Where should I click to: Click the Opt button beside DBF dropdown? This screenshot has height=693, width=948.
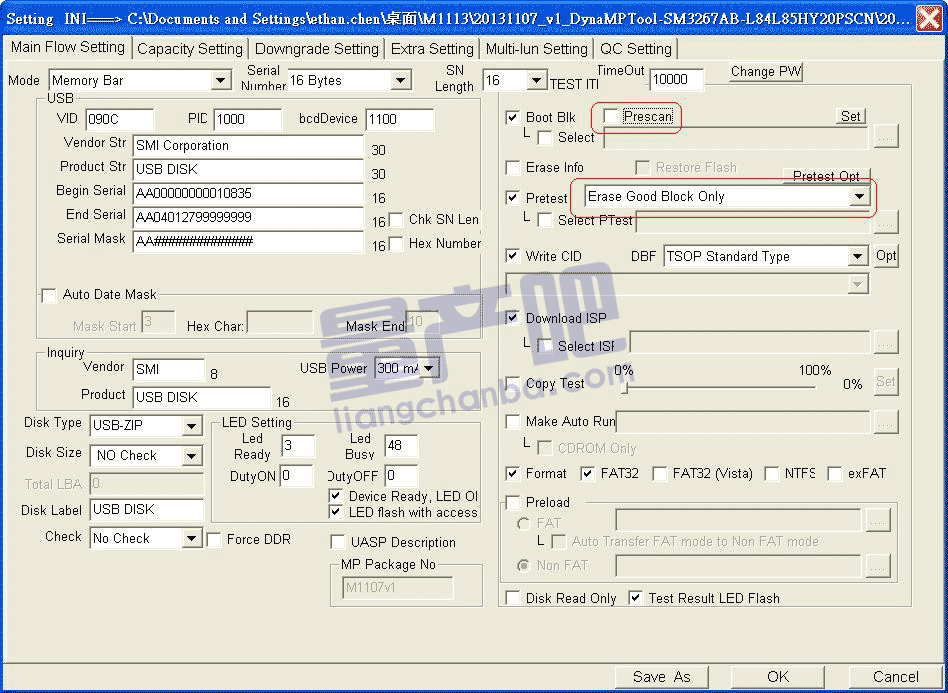pyautogui.click(x=886, y=256)
